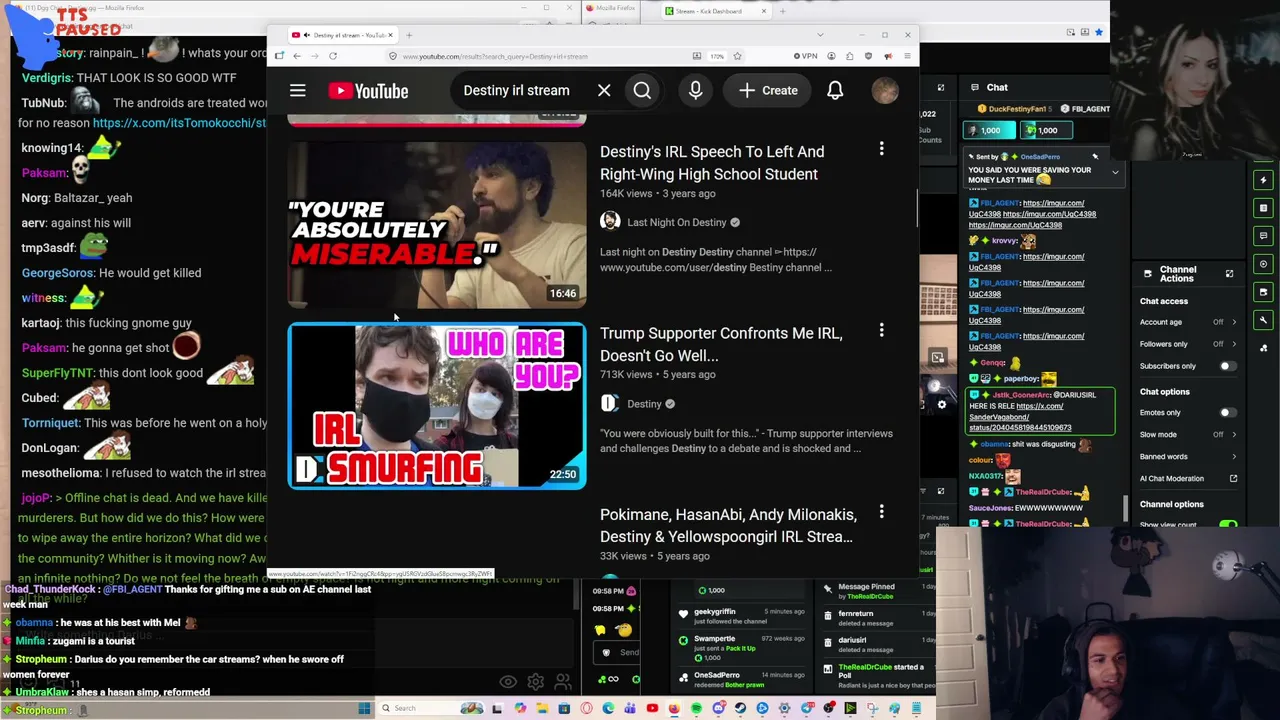Pop out the Channel Actions panel

click(1229, 273)
